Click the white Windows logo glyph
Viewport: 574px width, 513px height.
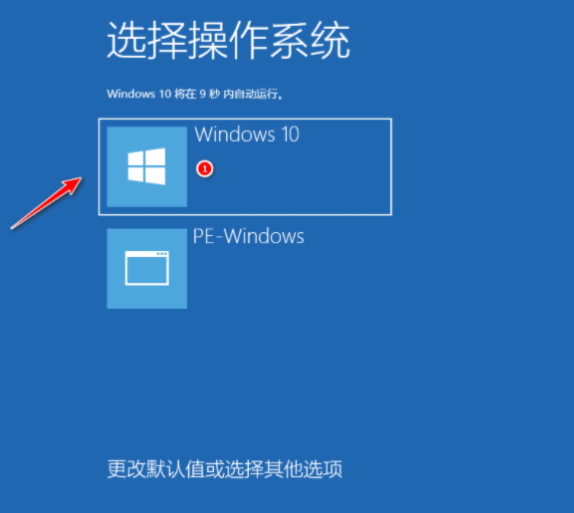coord(146,166)
